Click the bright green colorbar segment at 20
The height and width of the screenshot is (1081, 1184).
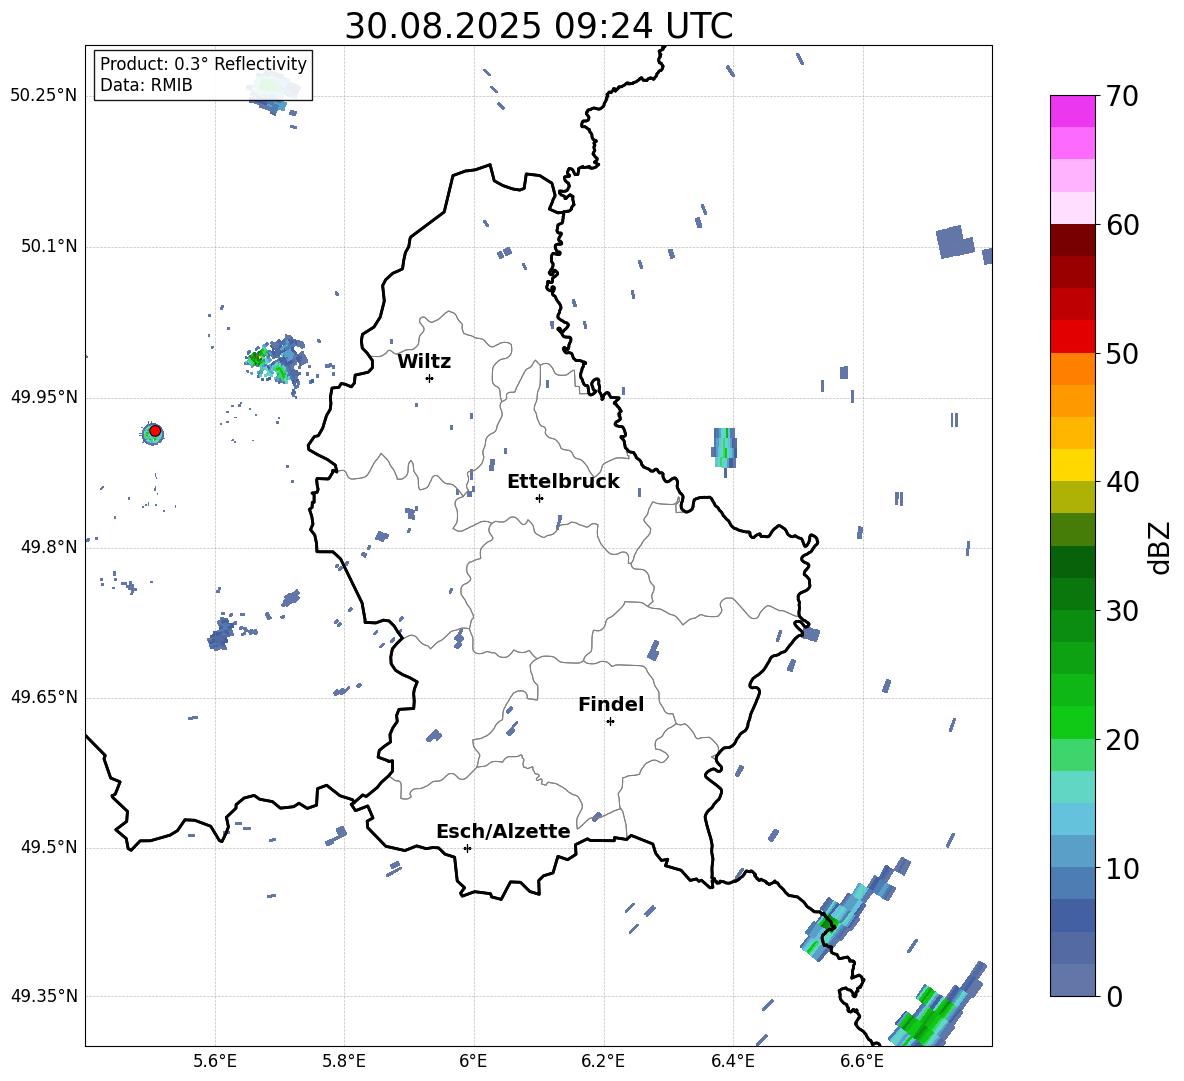coord(1072,722)
